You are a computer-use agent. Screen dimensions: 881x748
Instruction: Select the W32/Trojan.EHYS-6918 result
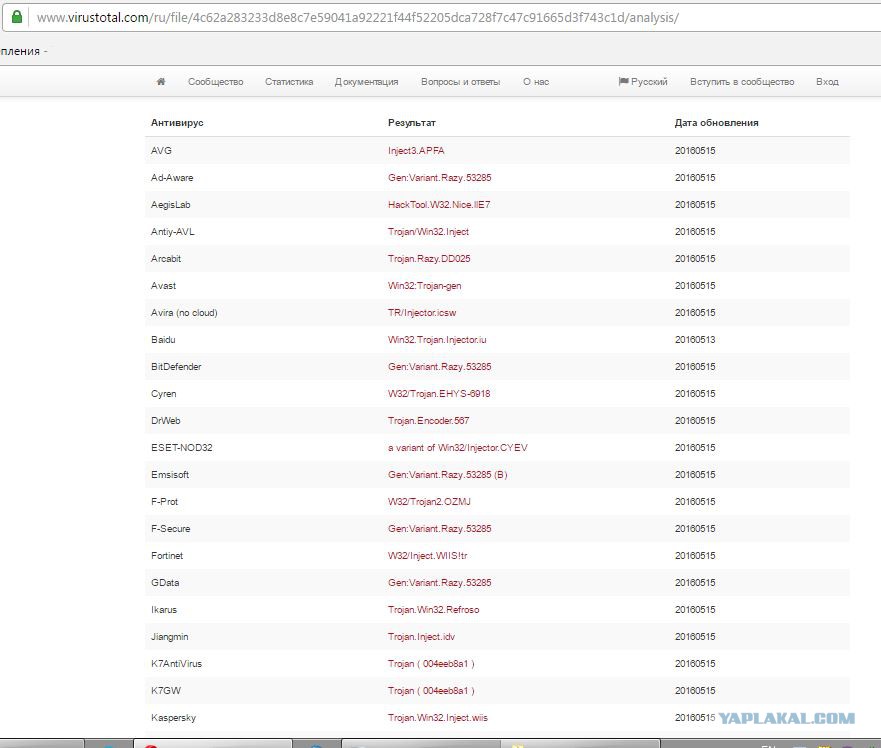439,393
